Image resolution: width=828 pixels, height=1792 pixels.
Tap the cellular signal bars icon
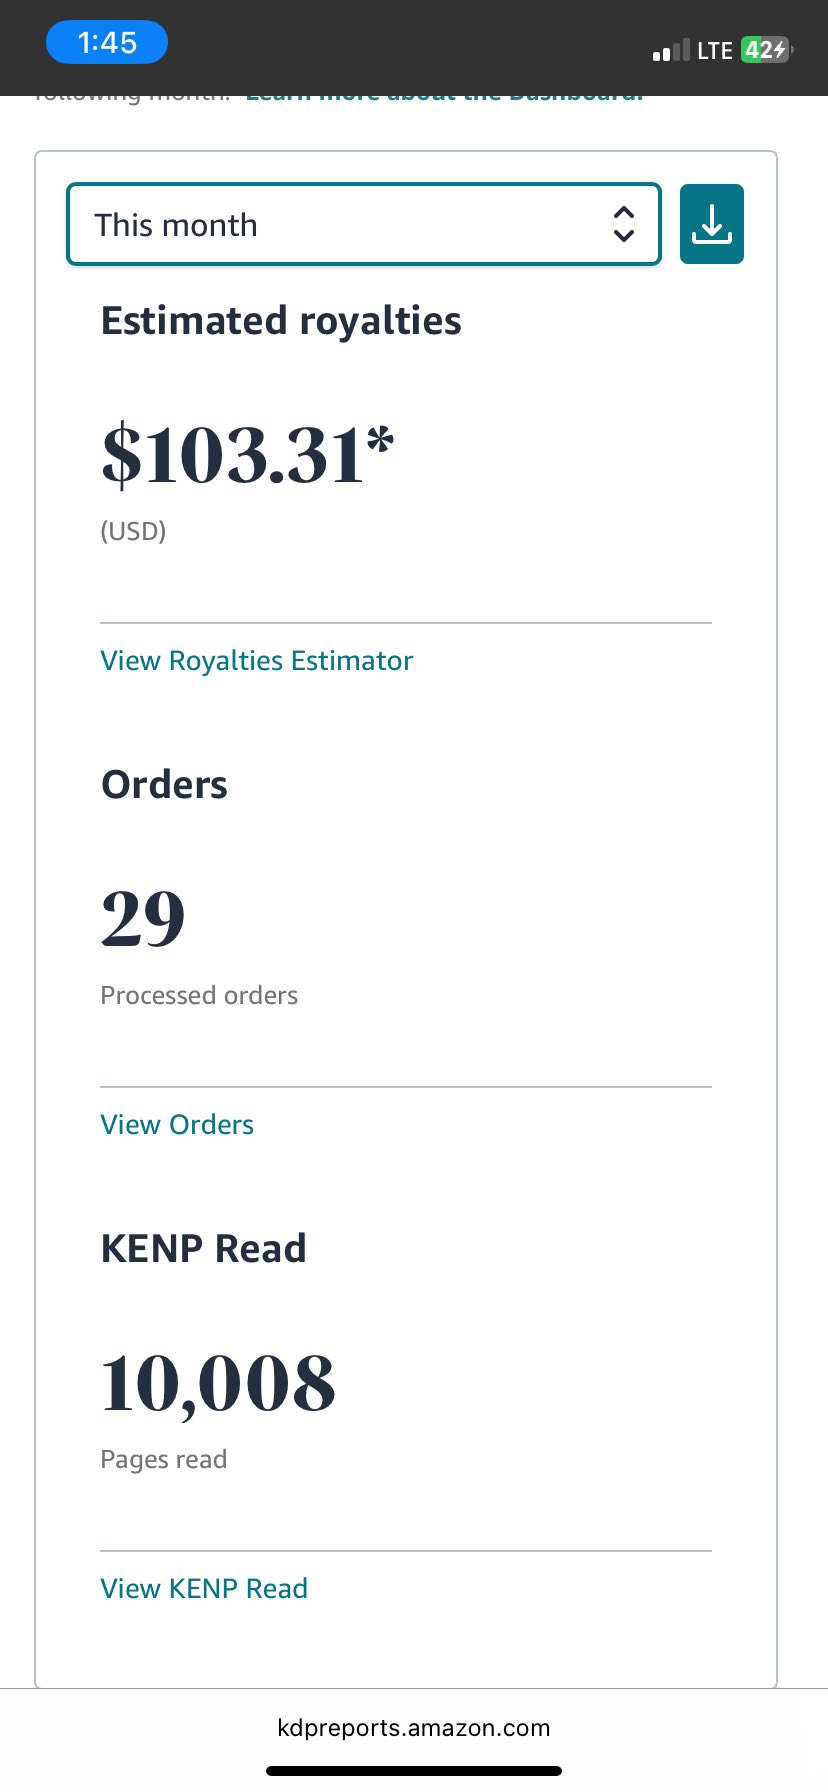click(670, 51)
